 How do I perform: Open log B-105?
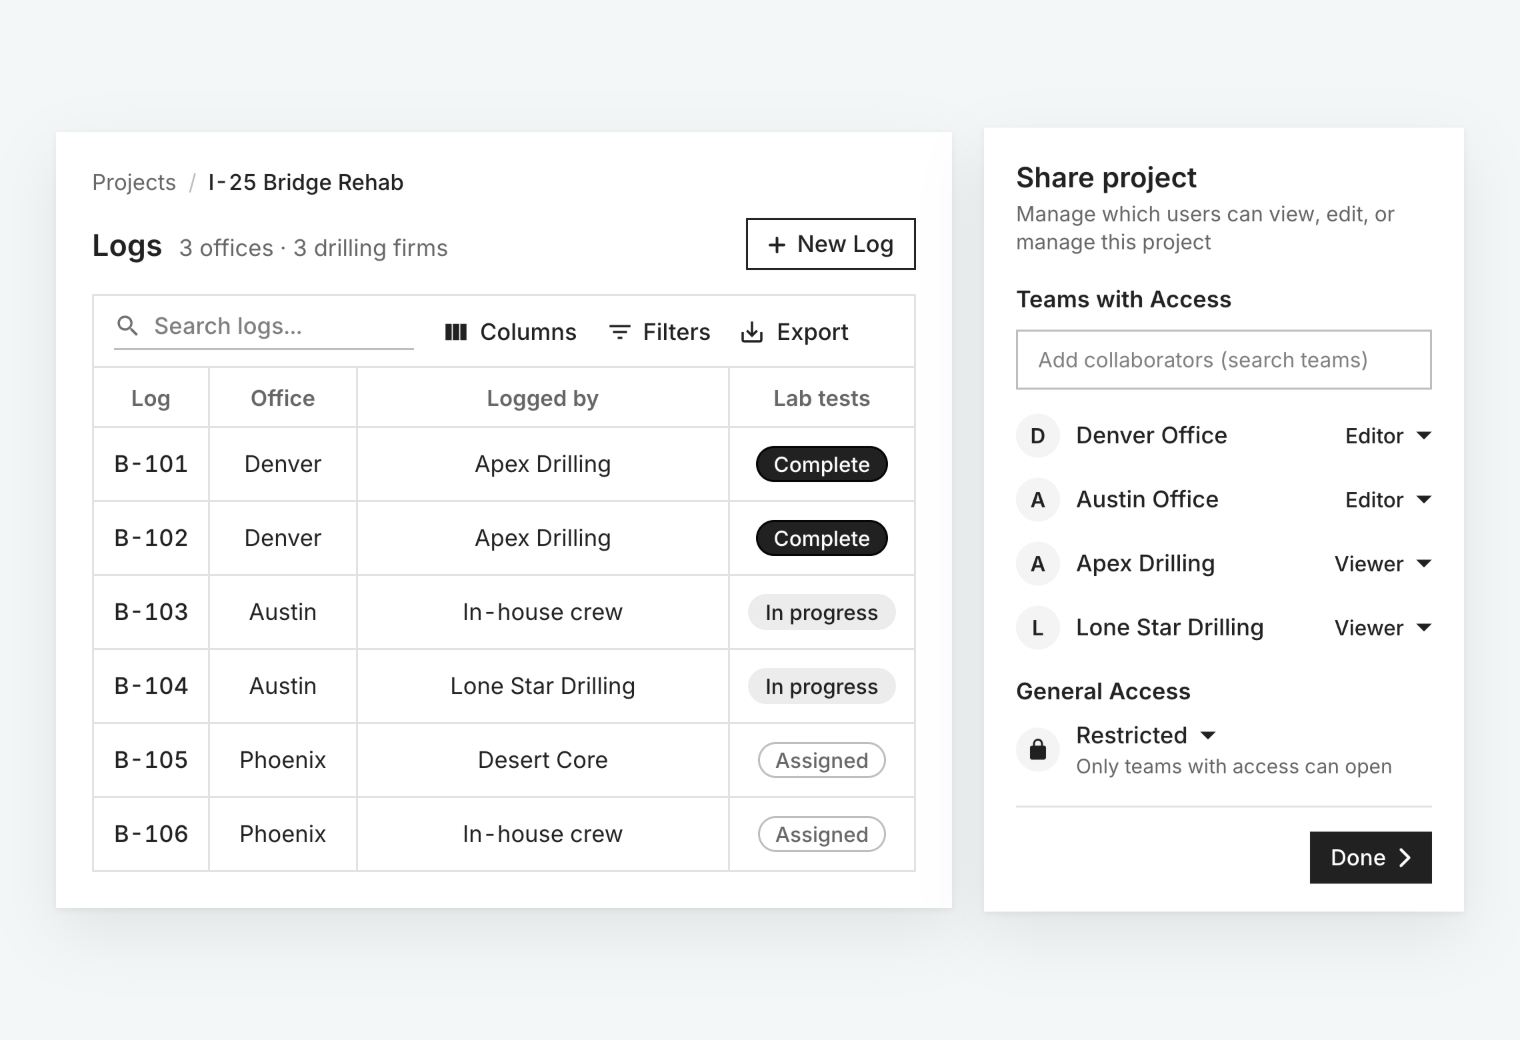tap(151, 760)
